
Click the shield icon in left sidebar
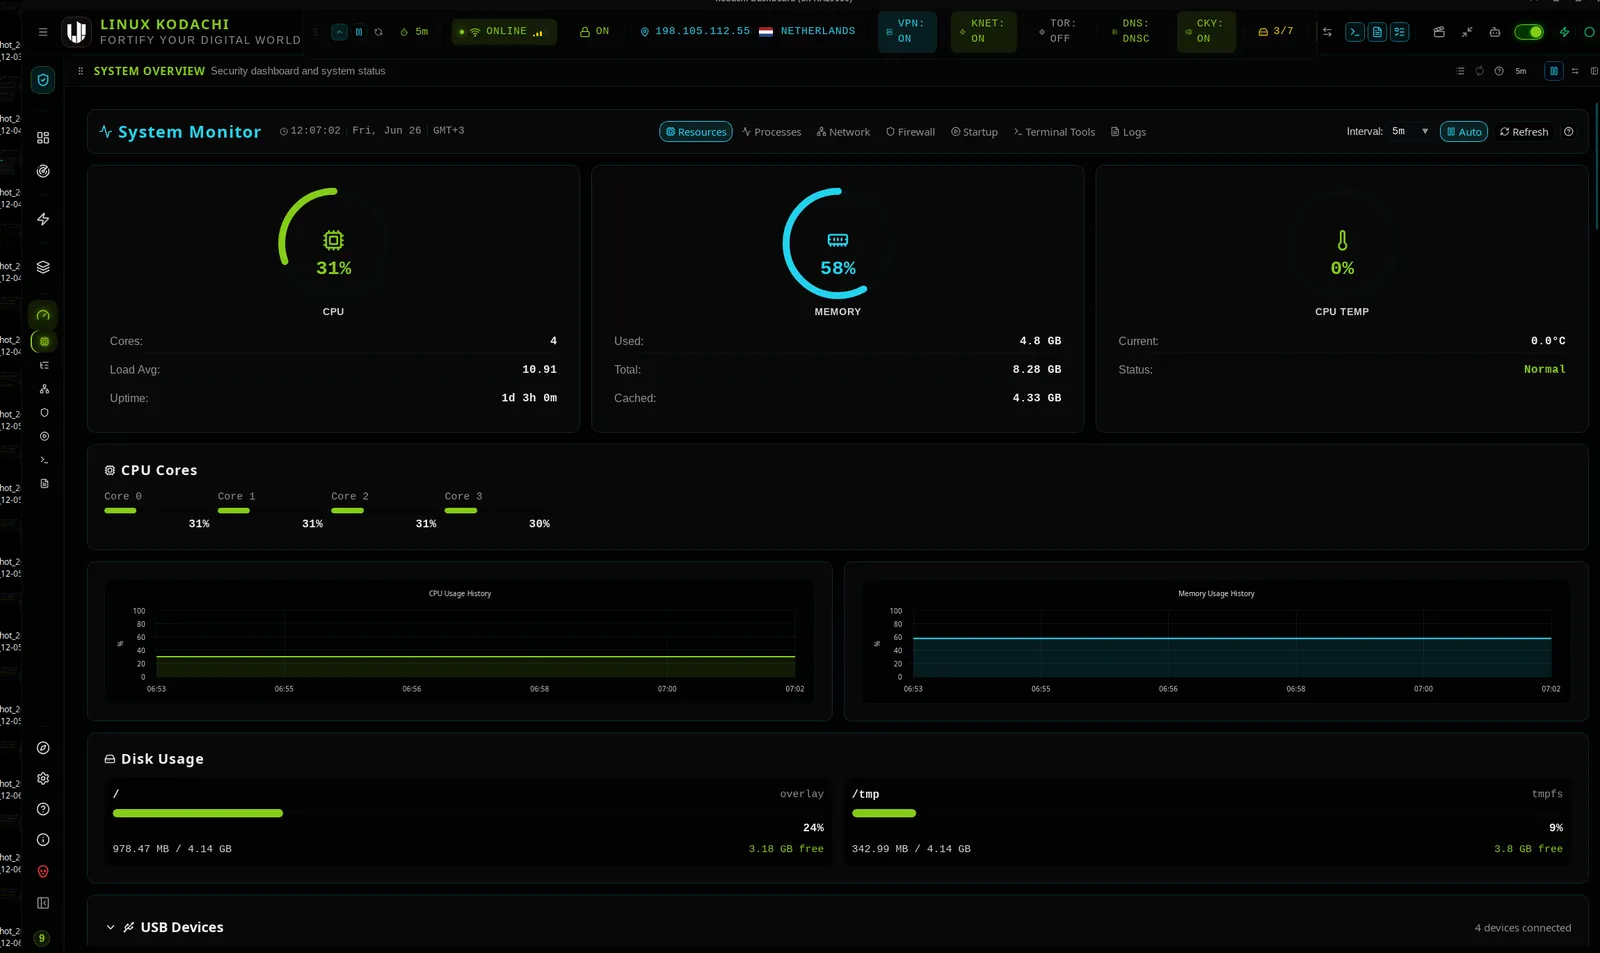click(x=43, y=80)
